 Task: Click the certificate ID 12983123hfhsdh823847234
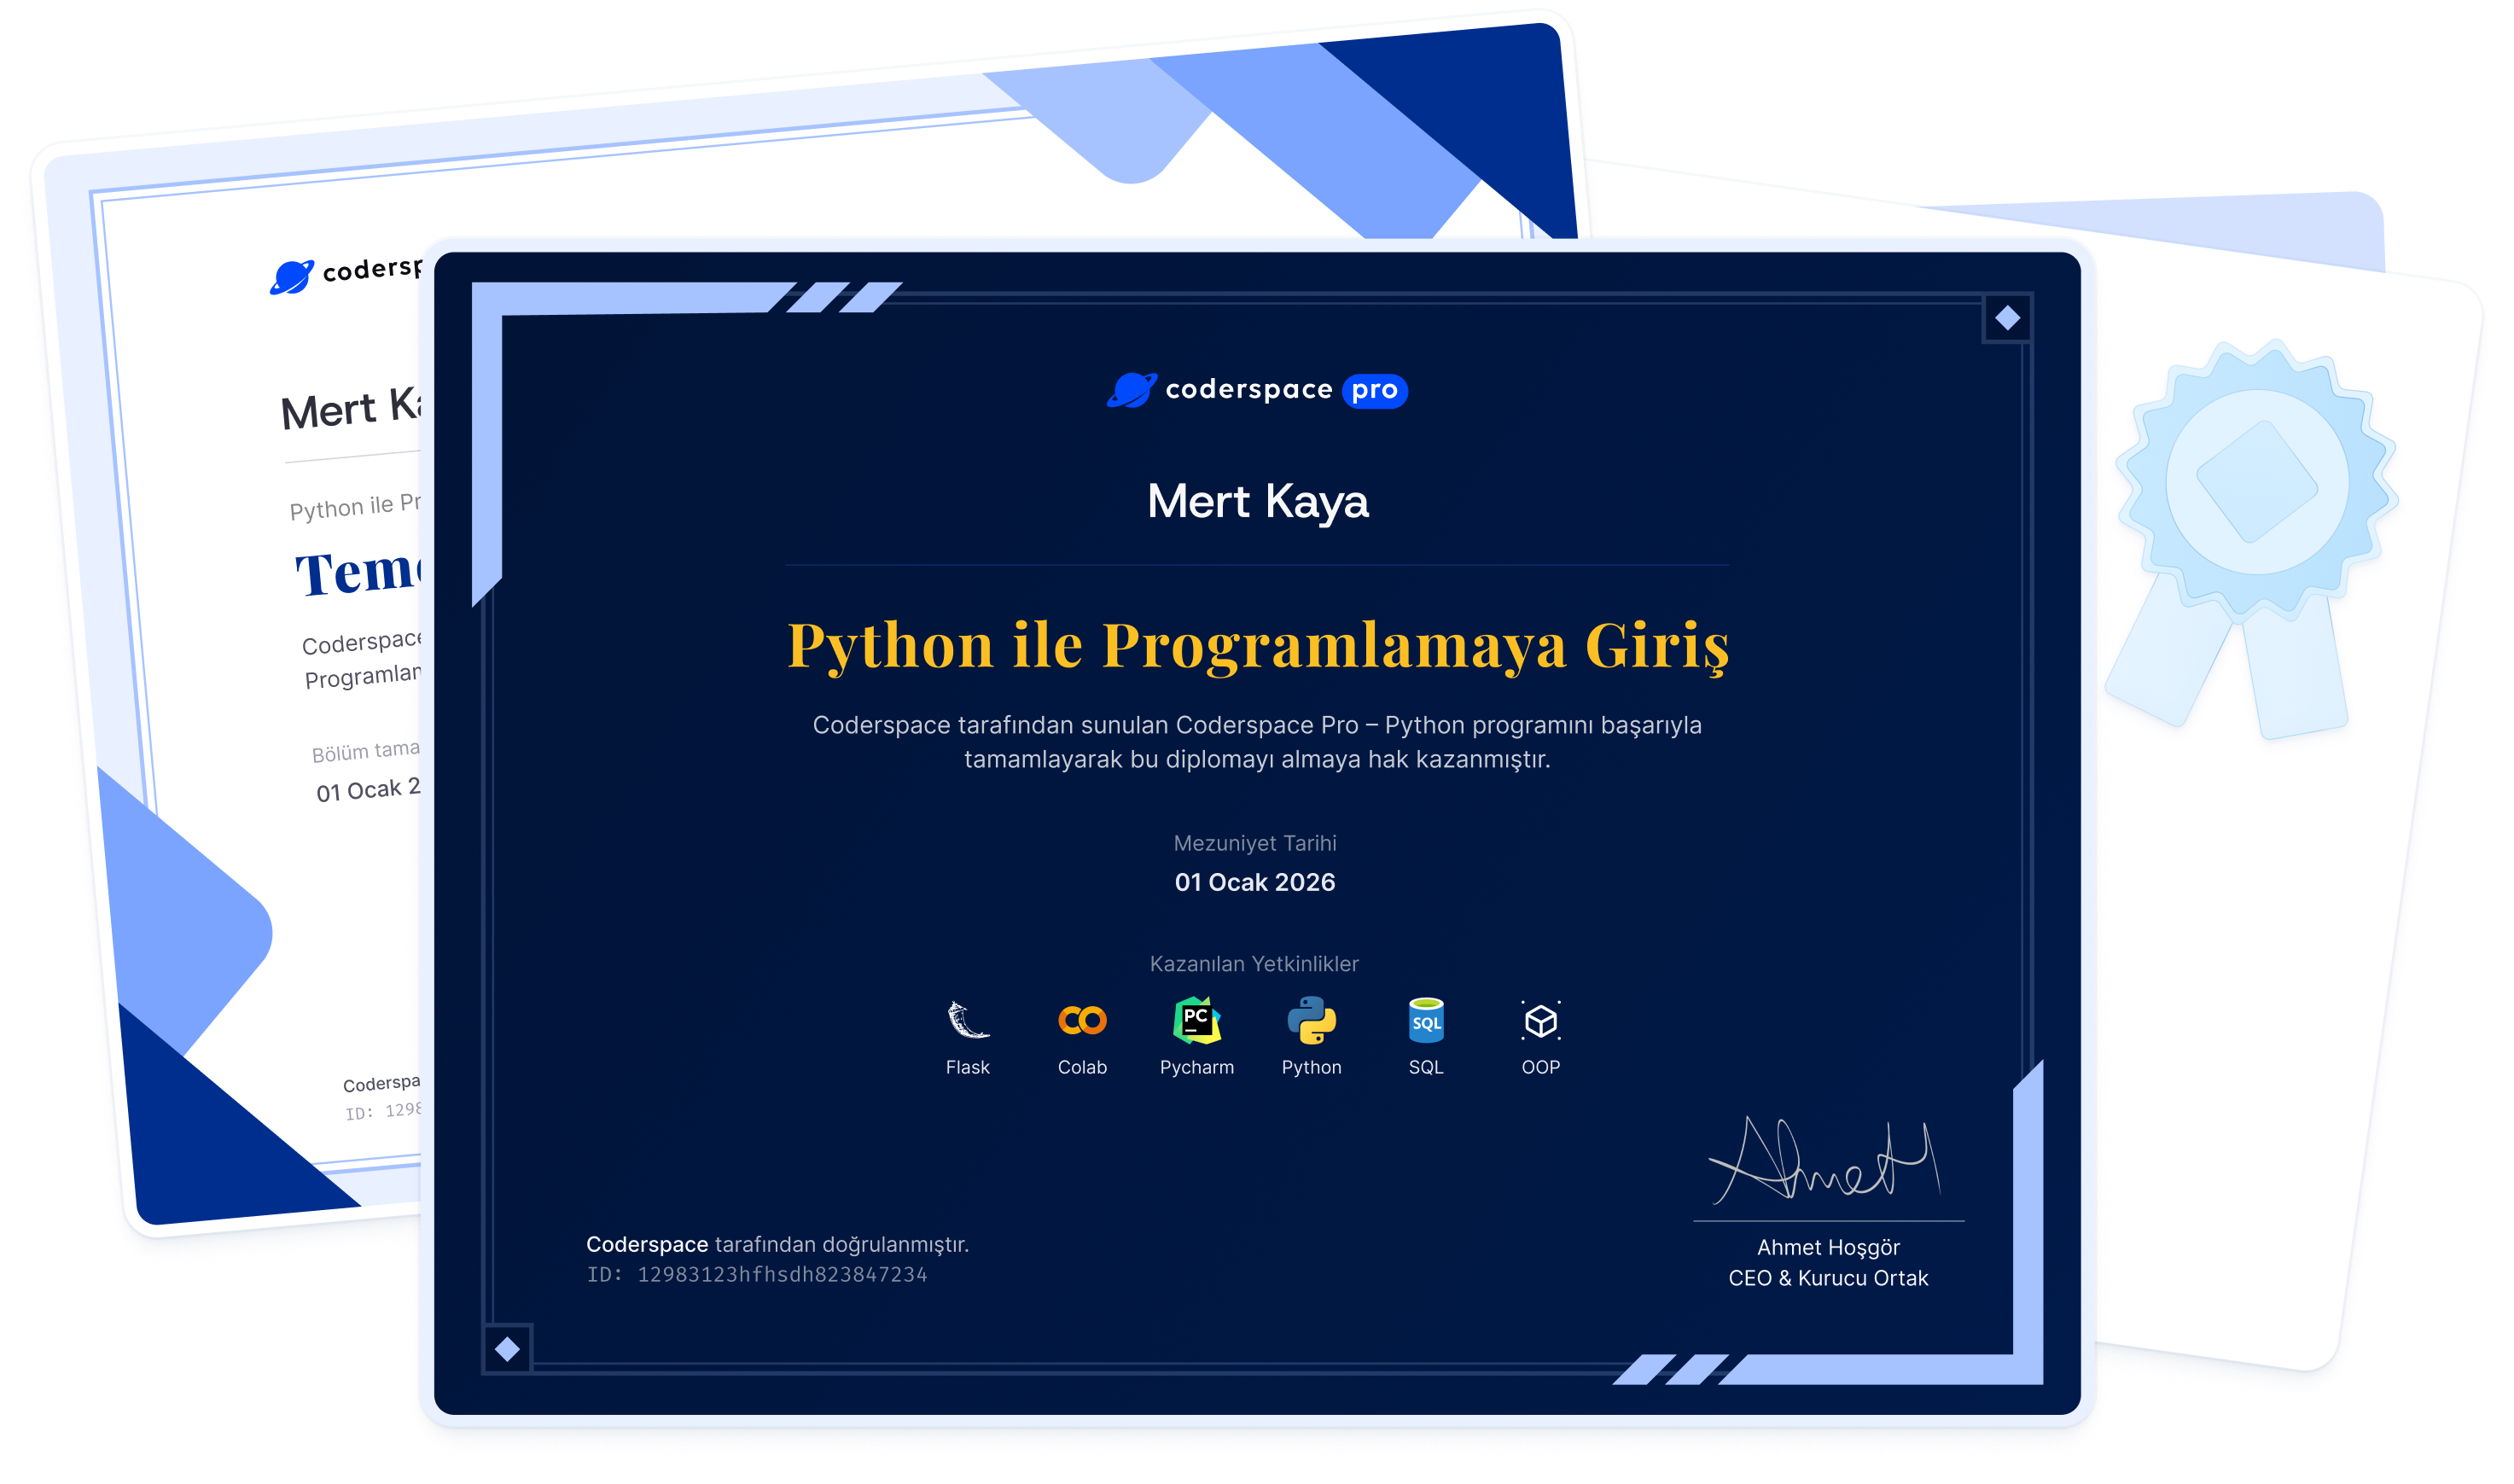757,1273
